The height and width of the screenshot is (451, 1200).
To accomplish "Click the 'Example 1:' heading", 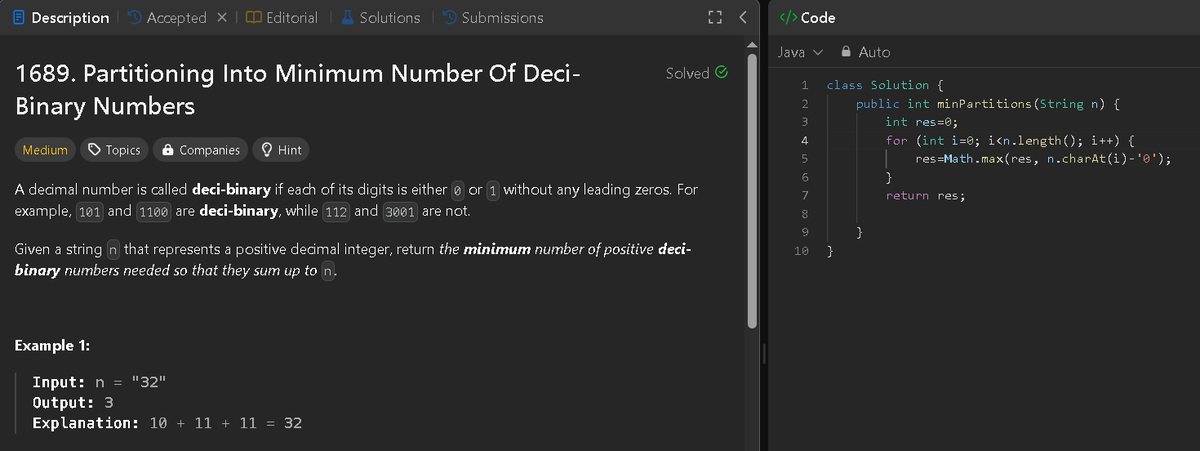I will pos(54,346).
